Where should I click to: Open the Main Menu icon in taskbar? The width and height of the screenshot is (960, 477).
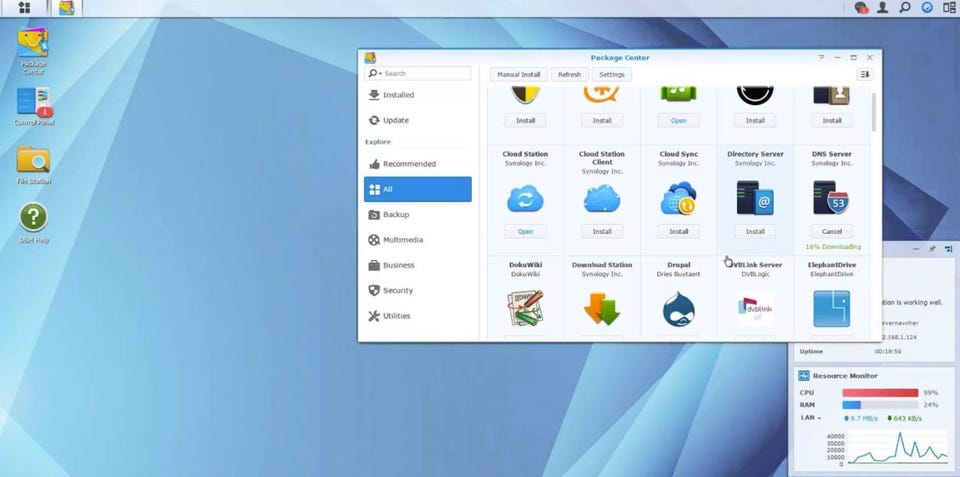click(24, 8)
